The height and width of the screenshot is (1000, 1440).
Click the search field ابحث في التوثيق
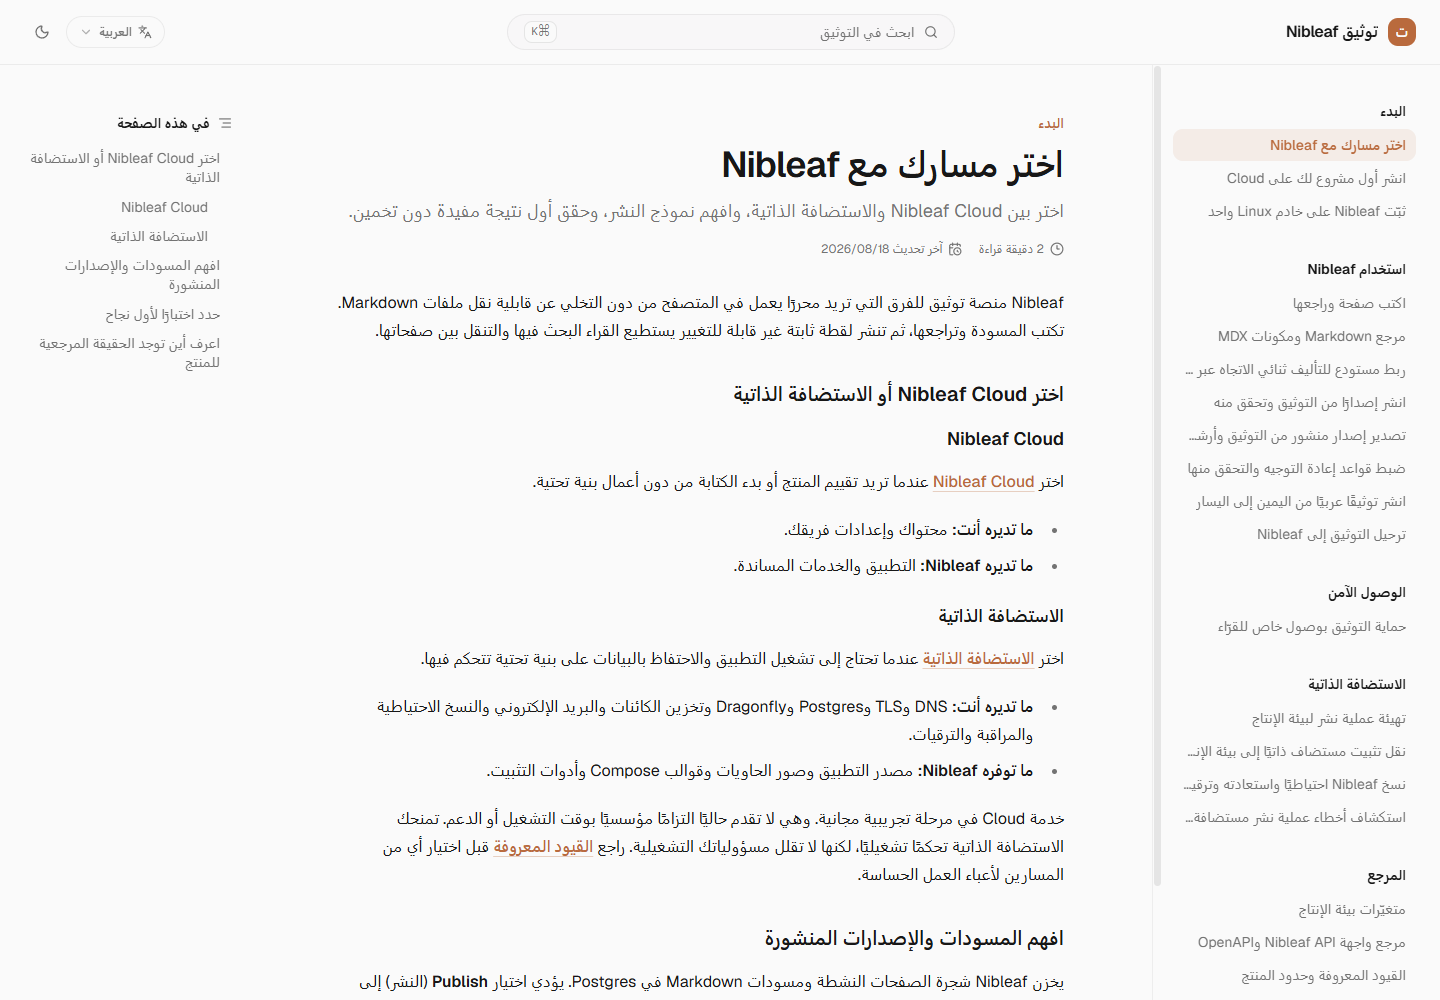coord(731,32)
